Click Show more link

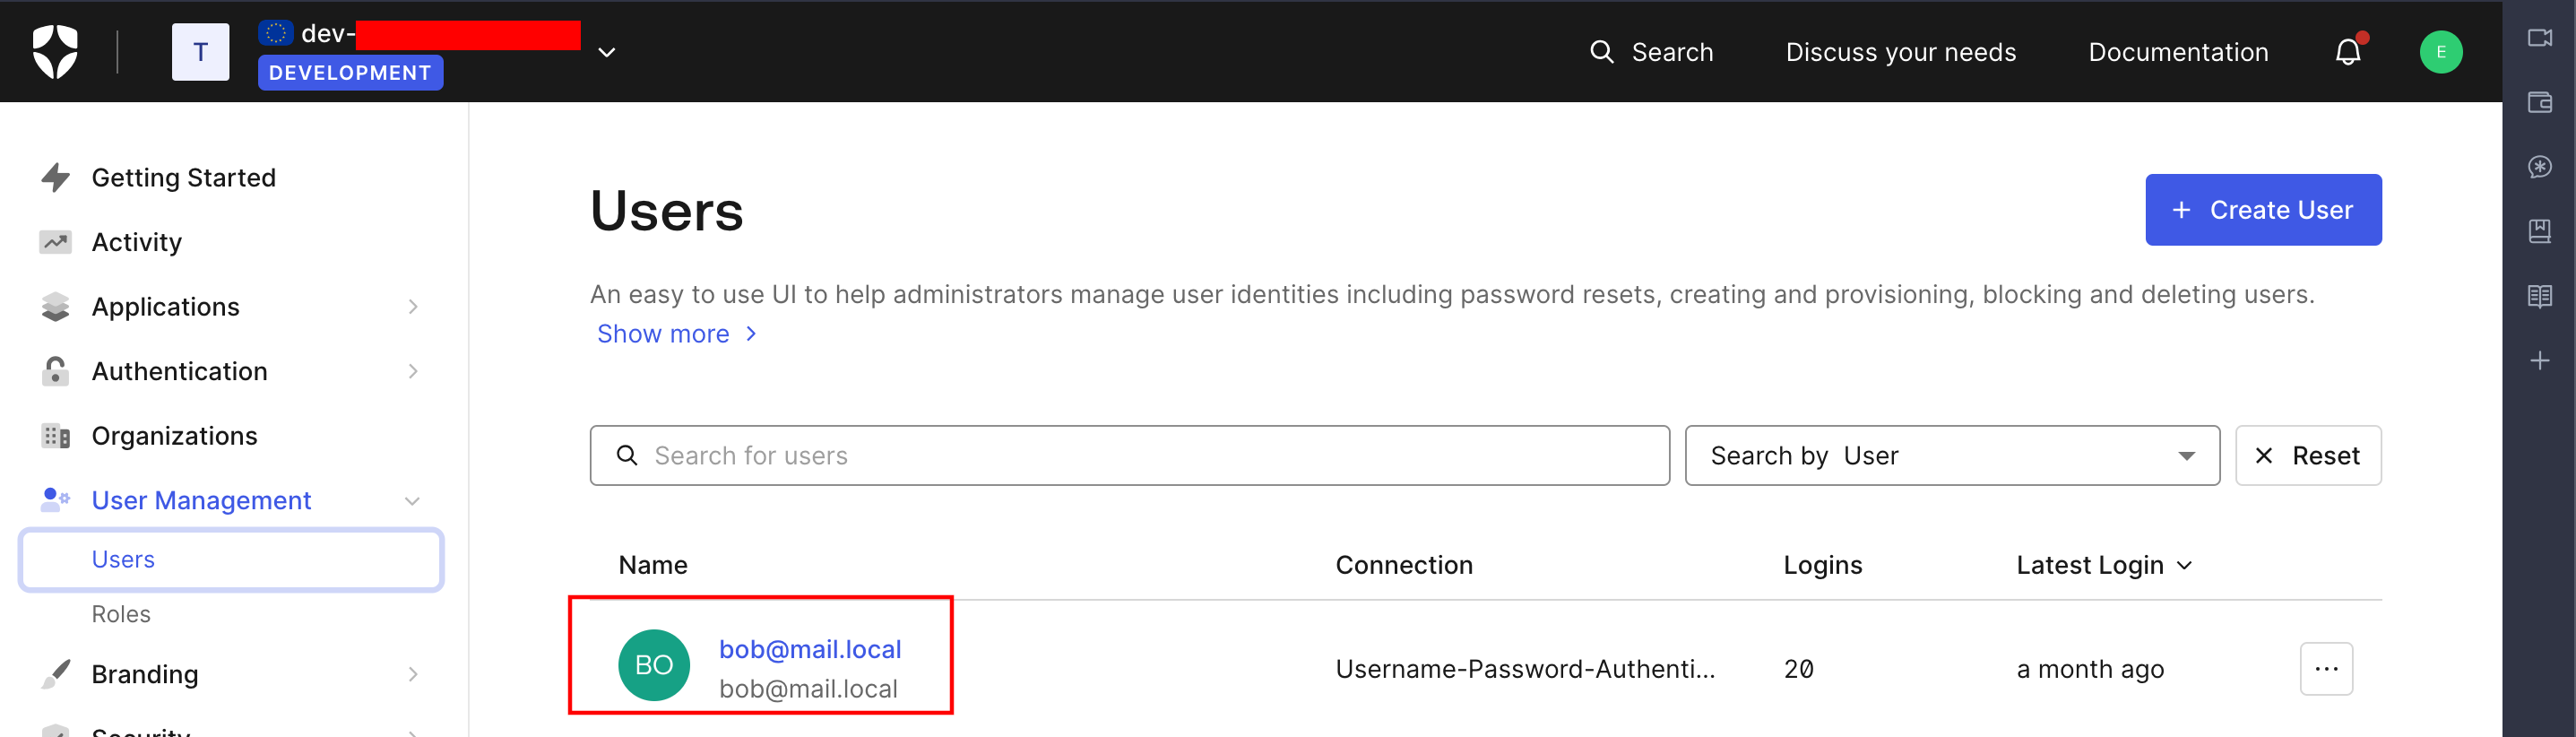tap(677, 333)
